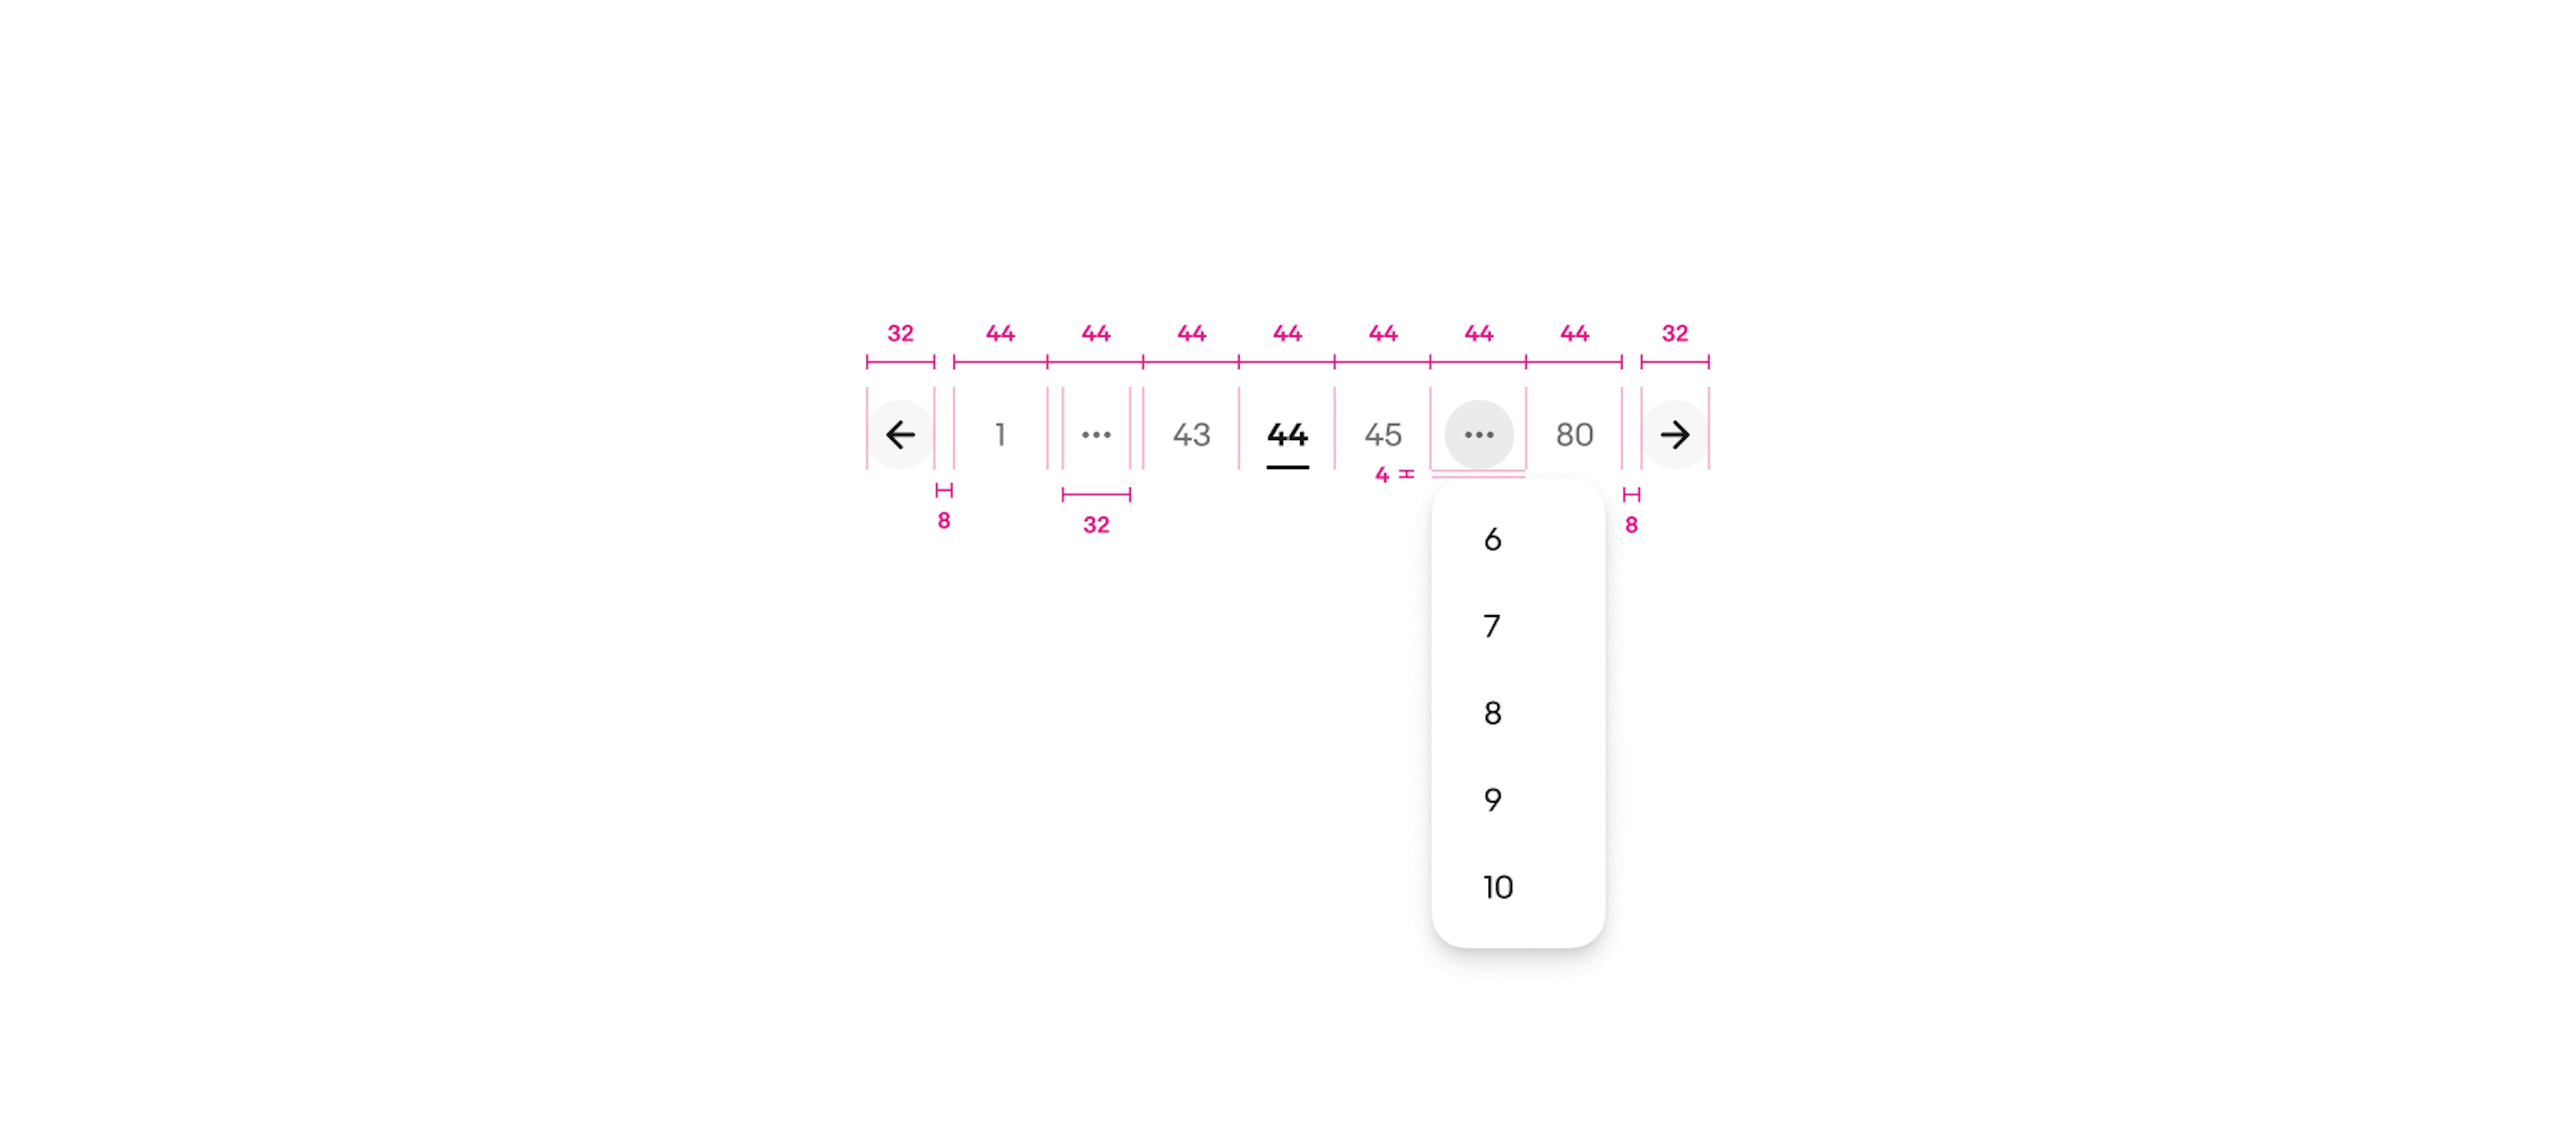The image size is (2576, 1131).
Task: Select page number 1
Action: (999, 434)
